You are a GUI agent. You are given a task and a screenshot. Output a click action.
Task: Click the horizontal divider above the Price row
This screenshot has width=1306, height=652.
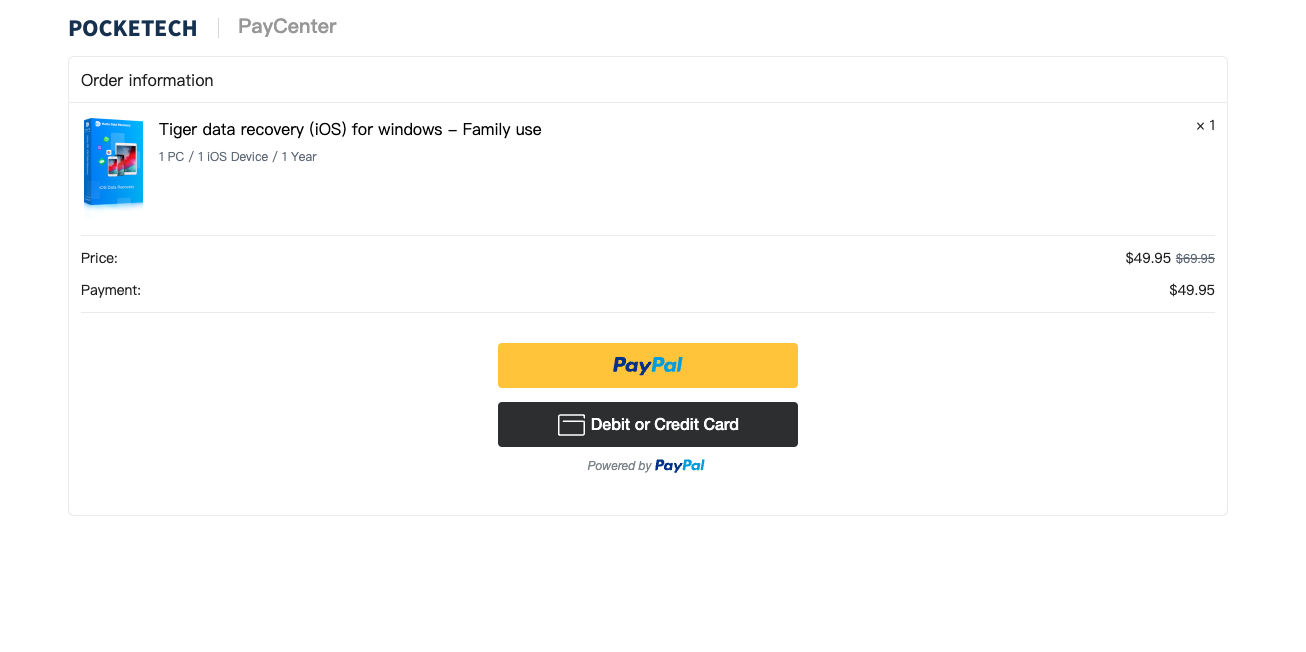point(647,236)
